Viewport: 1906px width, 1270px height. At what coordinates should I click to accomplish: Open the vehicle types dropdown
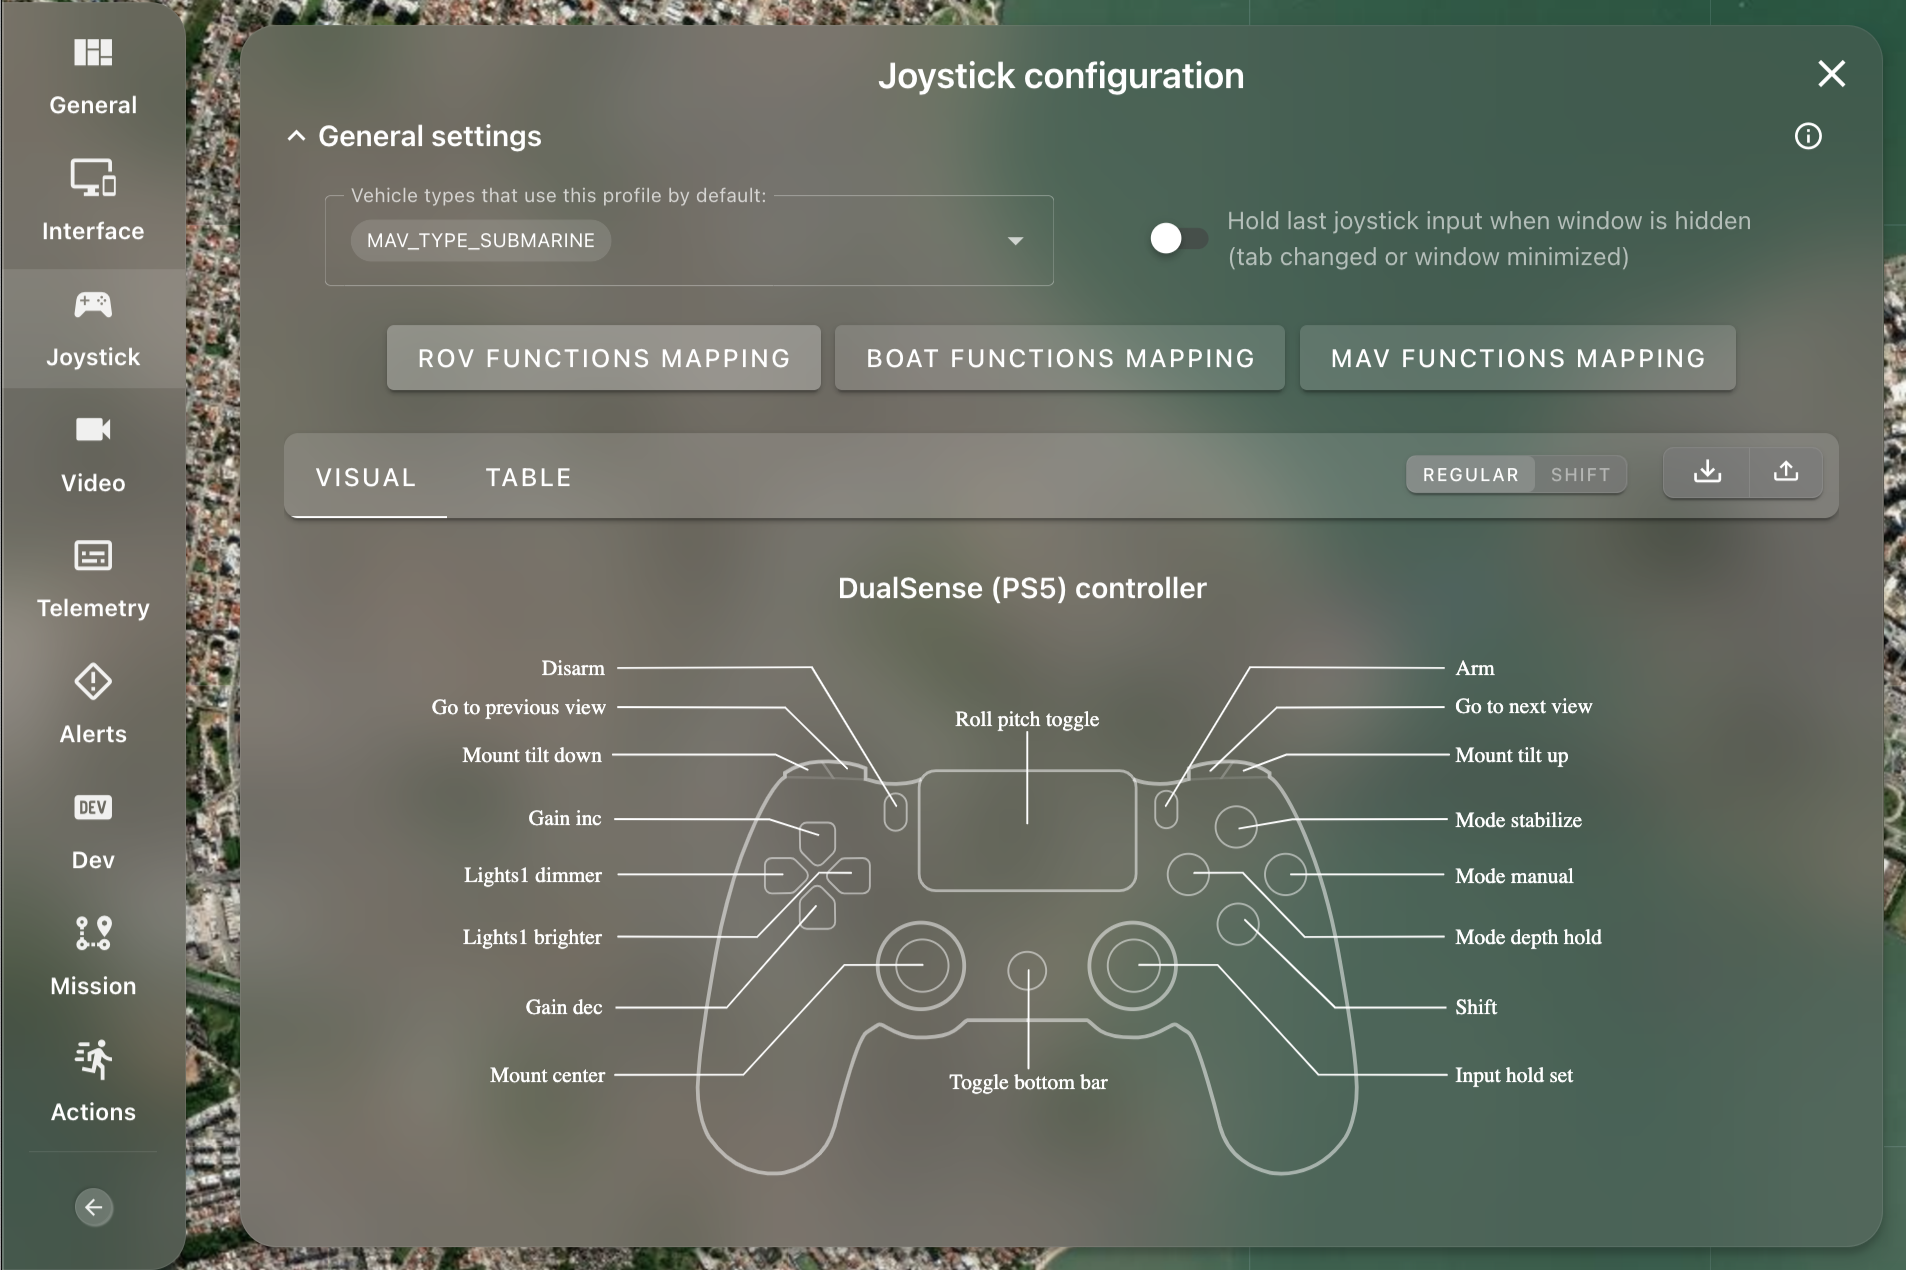tap(1014, 240)
